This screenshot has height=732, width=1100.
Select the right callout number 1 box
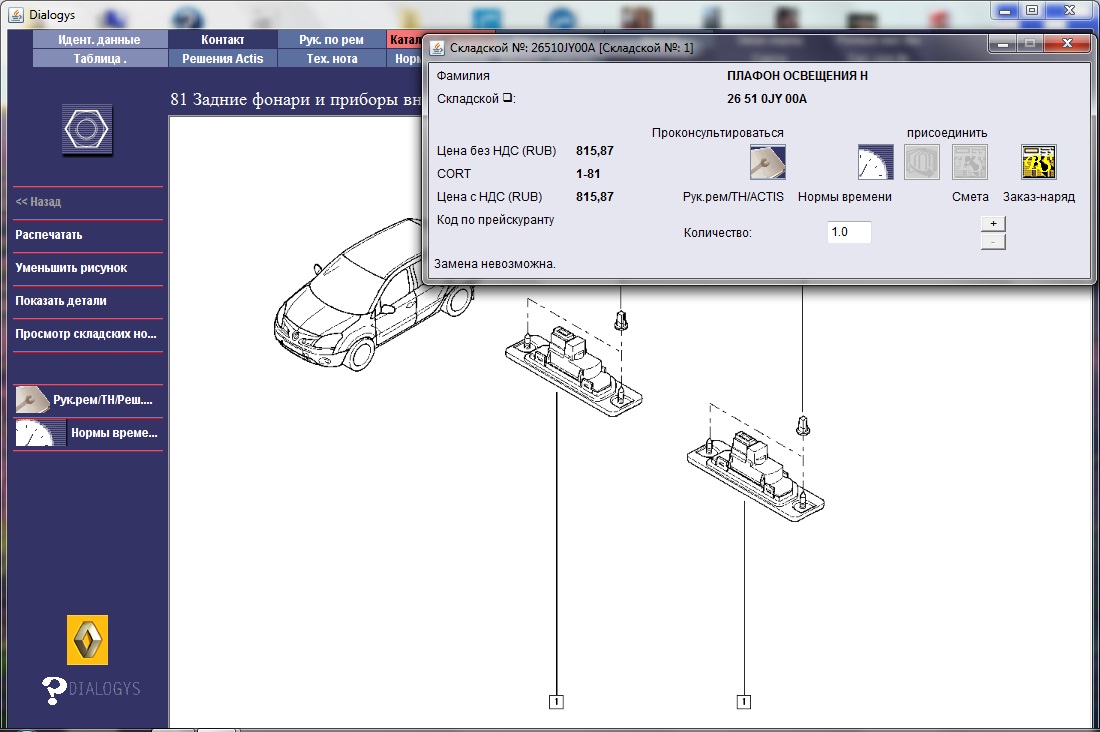[744, 701]
